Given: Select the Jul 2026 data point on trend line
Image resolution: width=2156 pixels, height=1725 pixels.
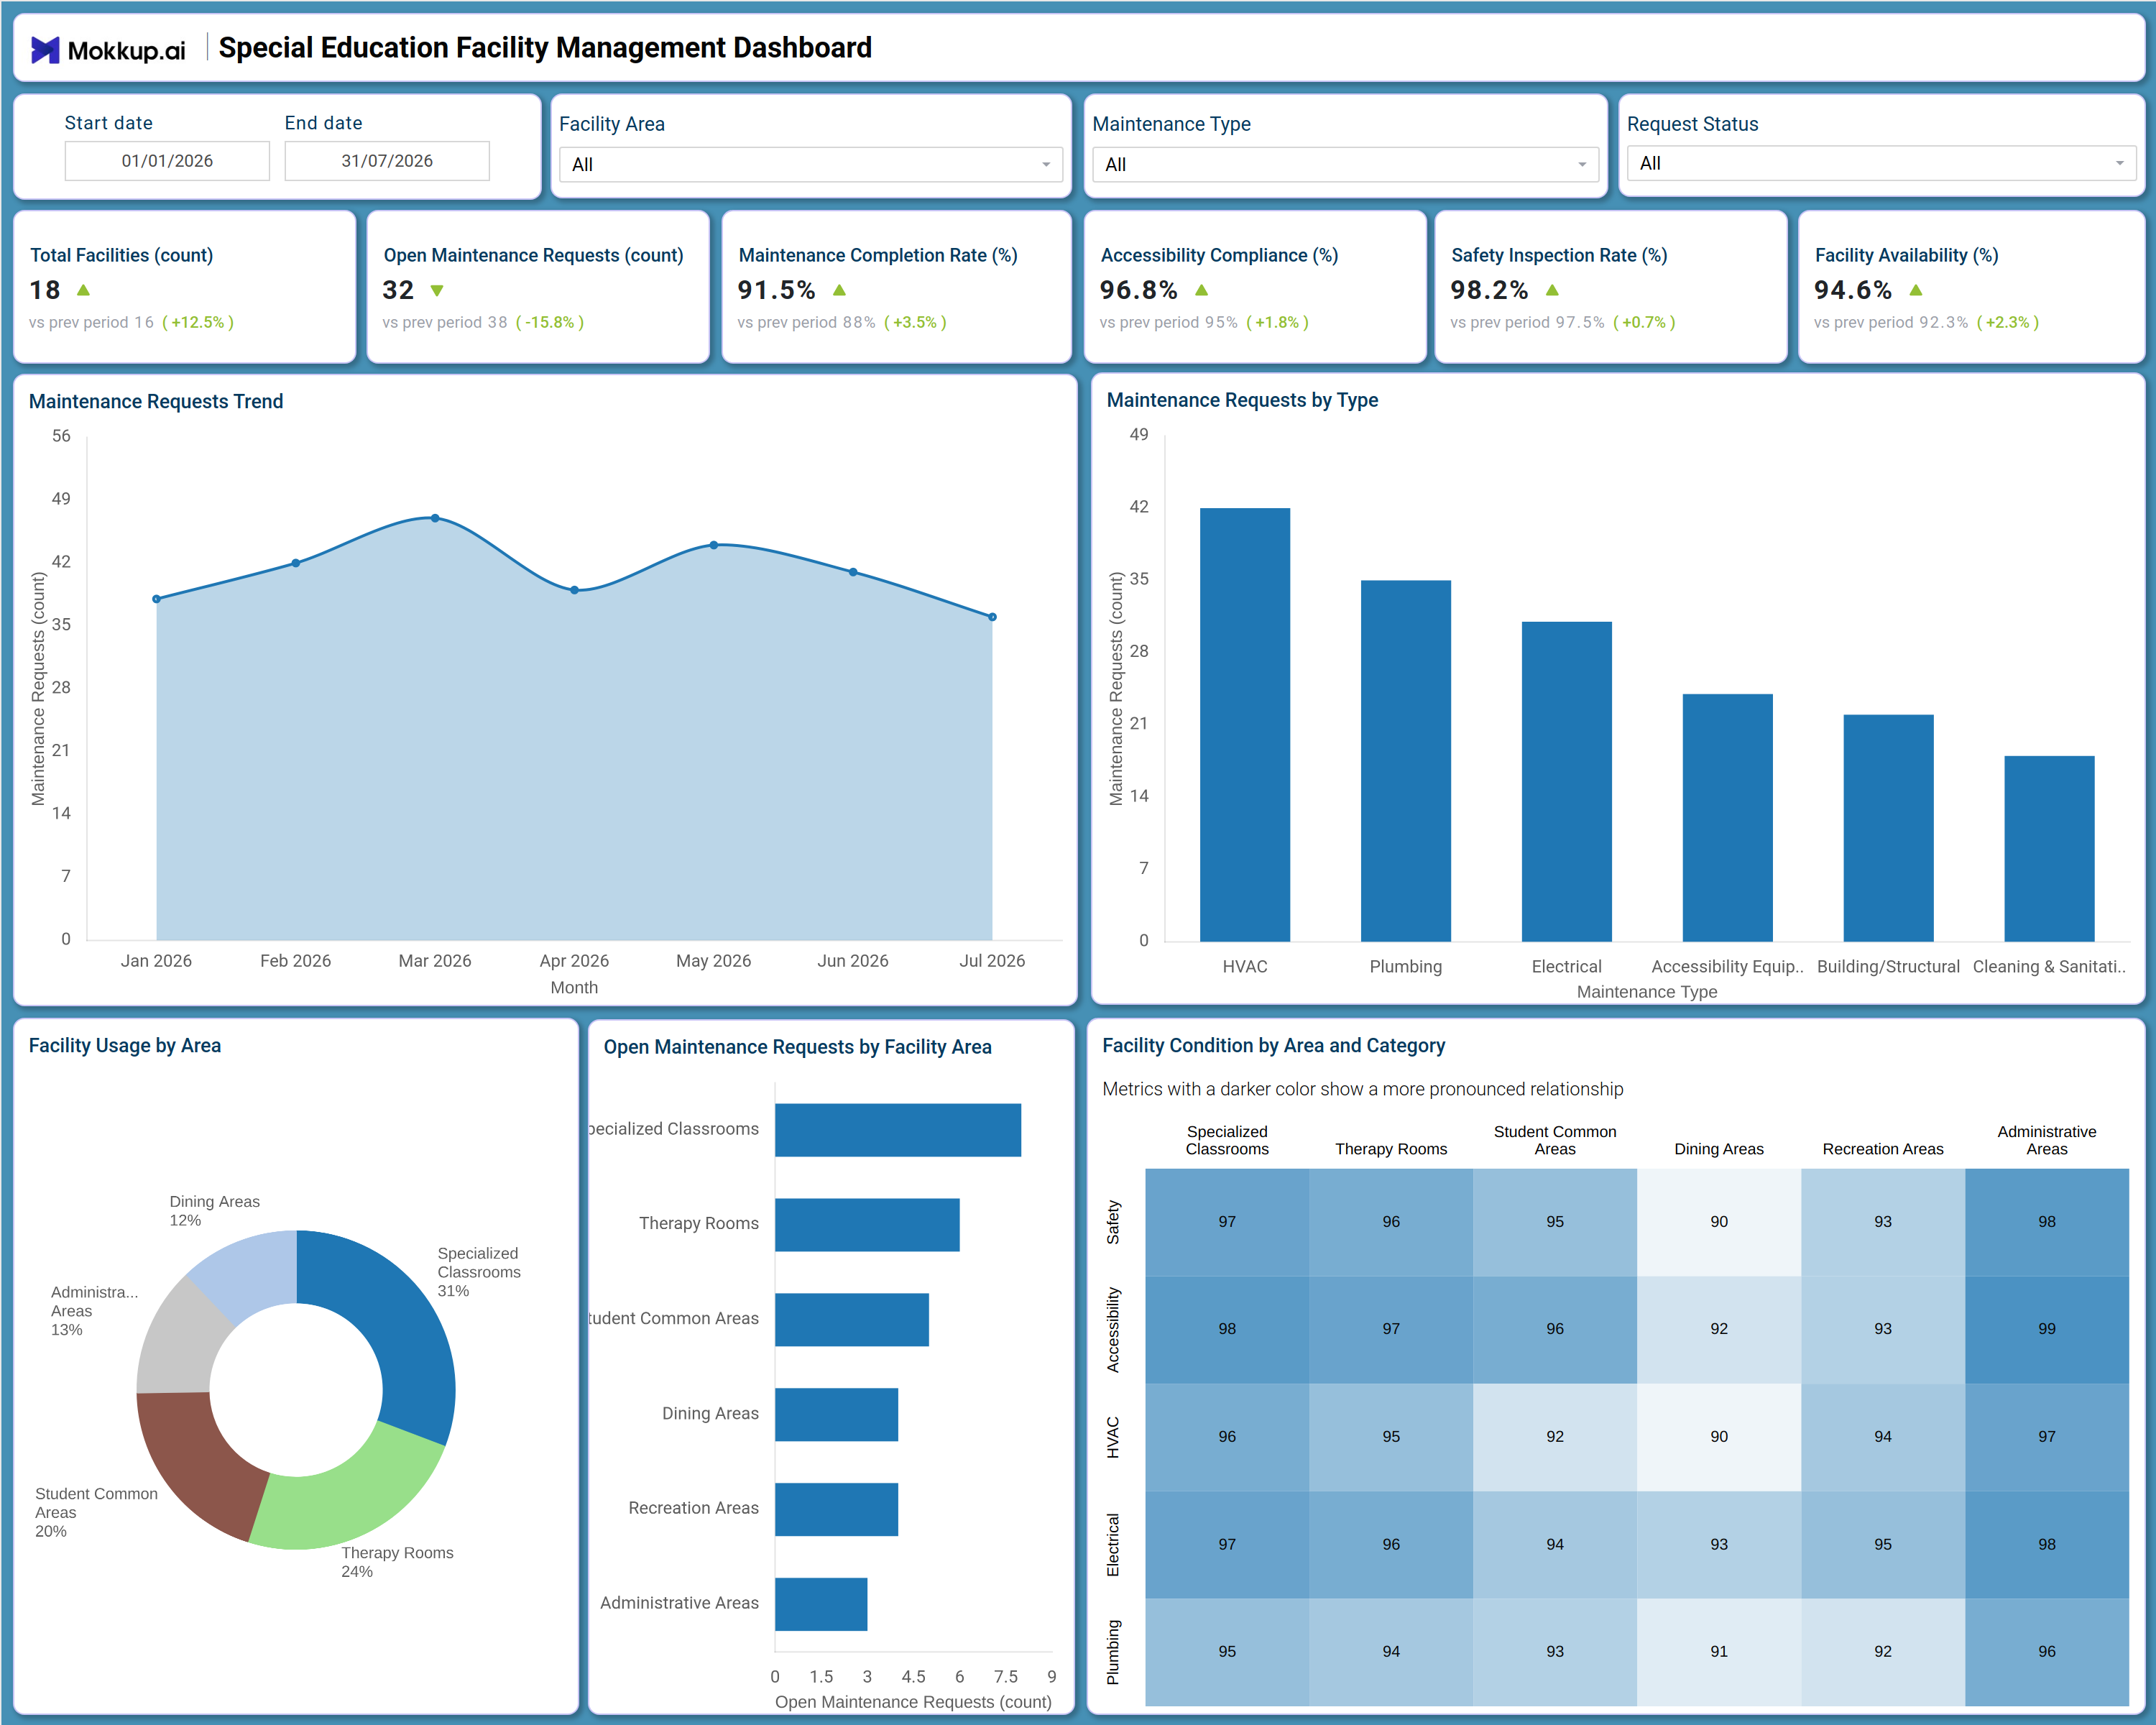Looking at the screenshot, I should click(992, 617).
